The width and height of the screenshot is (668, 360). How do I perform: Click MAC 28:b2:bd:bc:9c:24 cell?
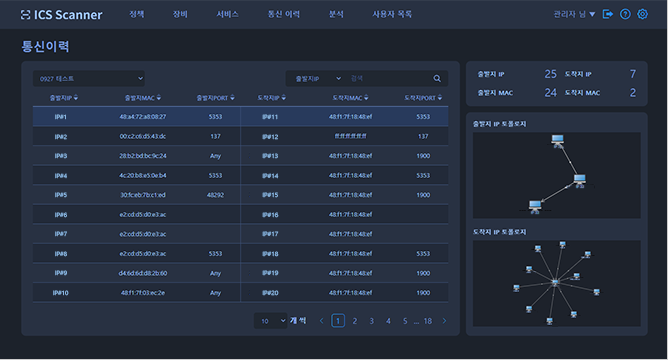point(143,156)
